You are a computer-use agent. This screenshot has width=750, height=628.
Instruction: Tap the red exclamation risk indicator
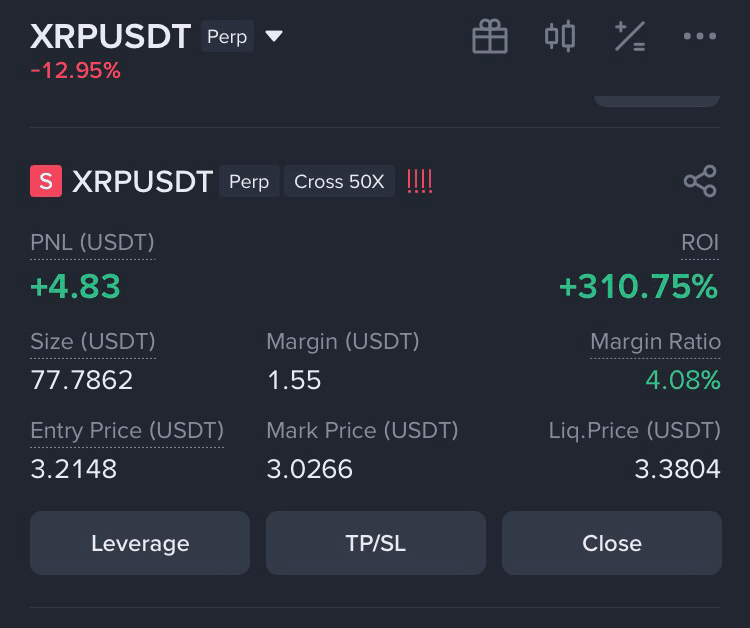[420, 181]
